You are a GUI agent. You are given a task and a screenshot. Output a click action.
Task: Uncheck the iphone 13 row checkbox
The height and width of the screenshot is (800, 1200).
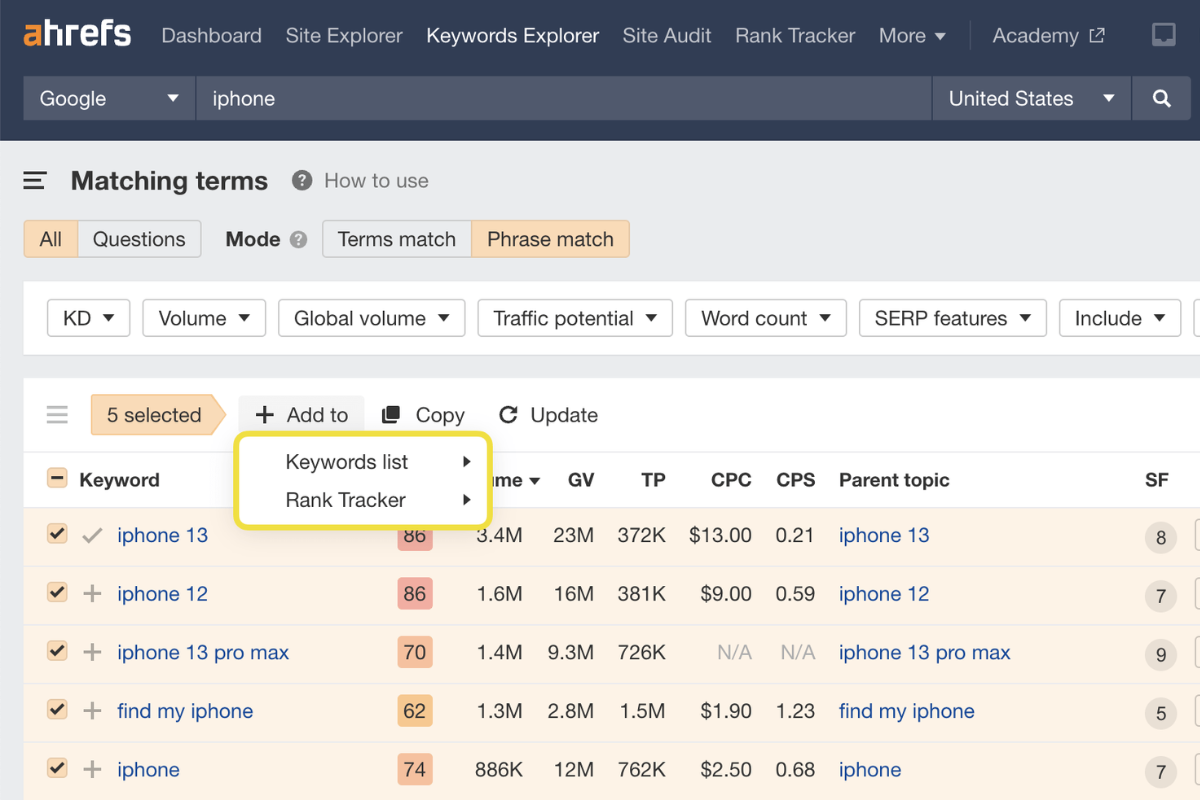pyautogui.click(x=57, y=534)
